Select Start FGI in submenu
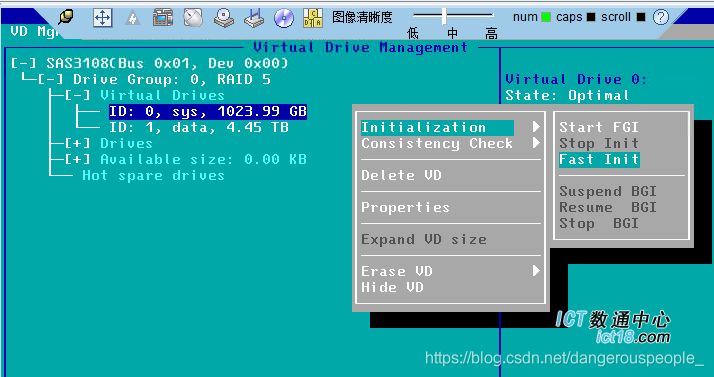This screenshot has width=714, height=377. [599, 127]
